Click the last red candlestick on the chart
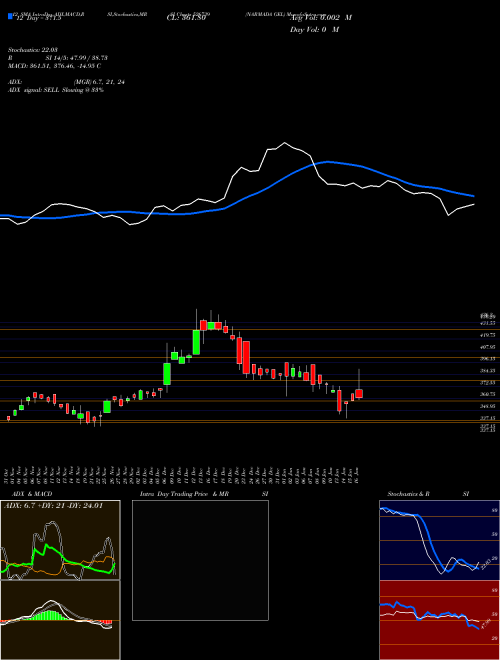The width and height of the screenshot is (500, 660). [359, 394]
